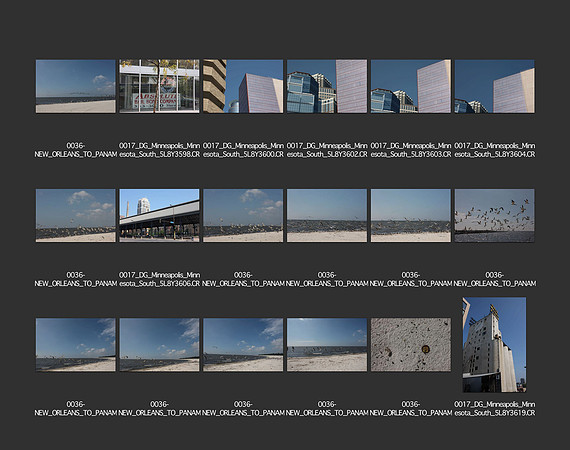The width and height of the screenshot is (570, 450).
Task: Pick the 5L8Y3604 pink tower thumbnail
Action: coord(494,86)
